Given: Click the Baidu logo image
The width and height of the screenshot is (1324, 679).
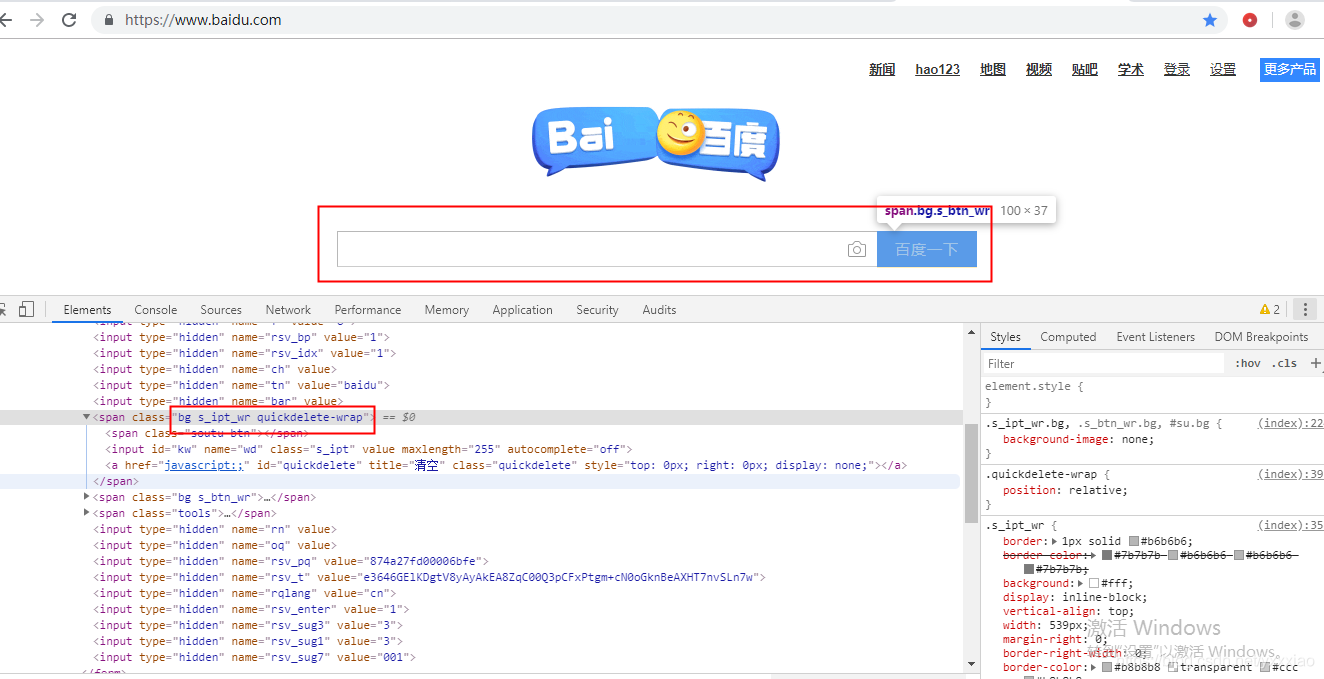Looking at the screenshot, I should [x=655, y=143].
